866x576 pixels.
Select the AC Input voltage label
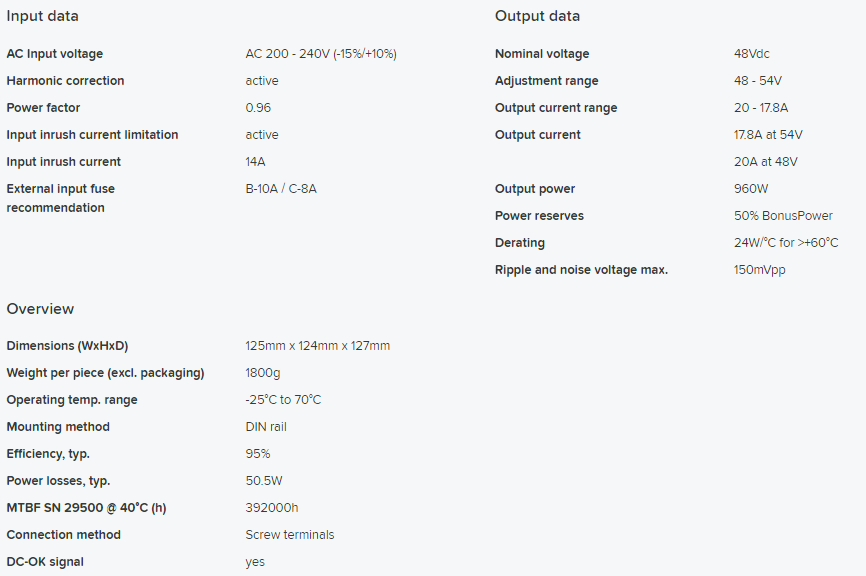click(x=55, y=54)
